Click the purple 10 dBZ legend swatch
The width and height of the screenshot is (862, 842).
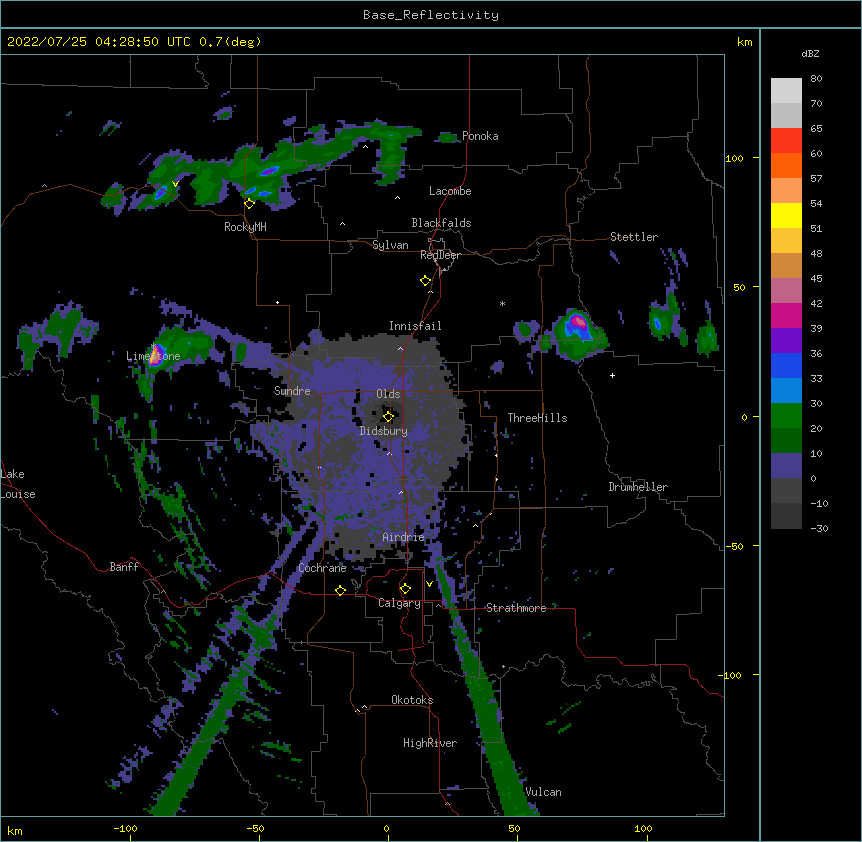(x=786, y=466)
